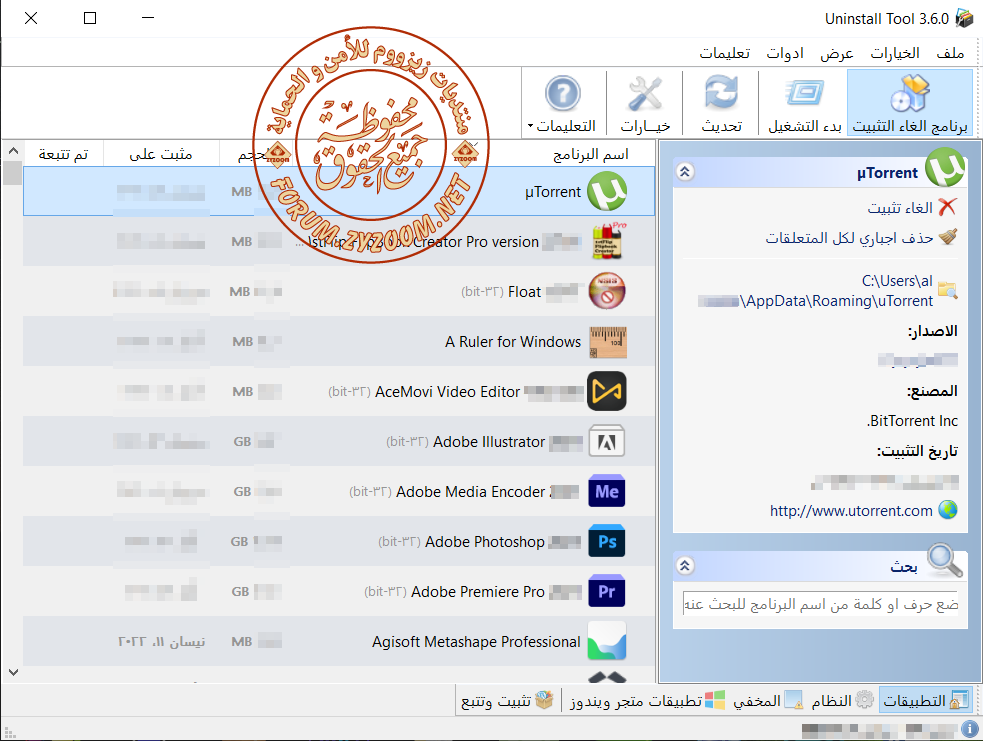Open the ملف menu
Image resolution: width=983 pixels, height=741 pixels.
950,53
